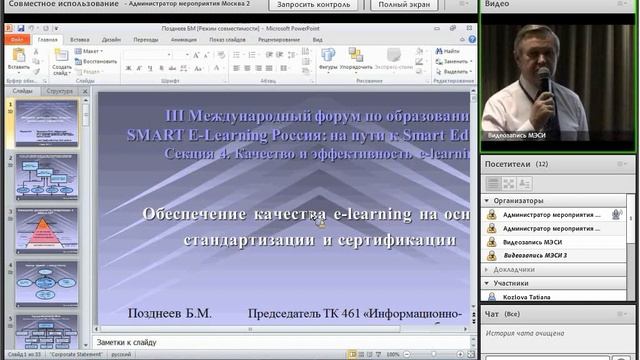Increase font size with the large A icon
Viewport: 640px width, 360px height.
tap(196, 55)
